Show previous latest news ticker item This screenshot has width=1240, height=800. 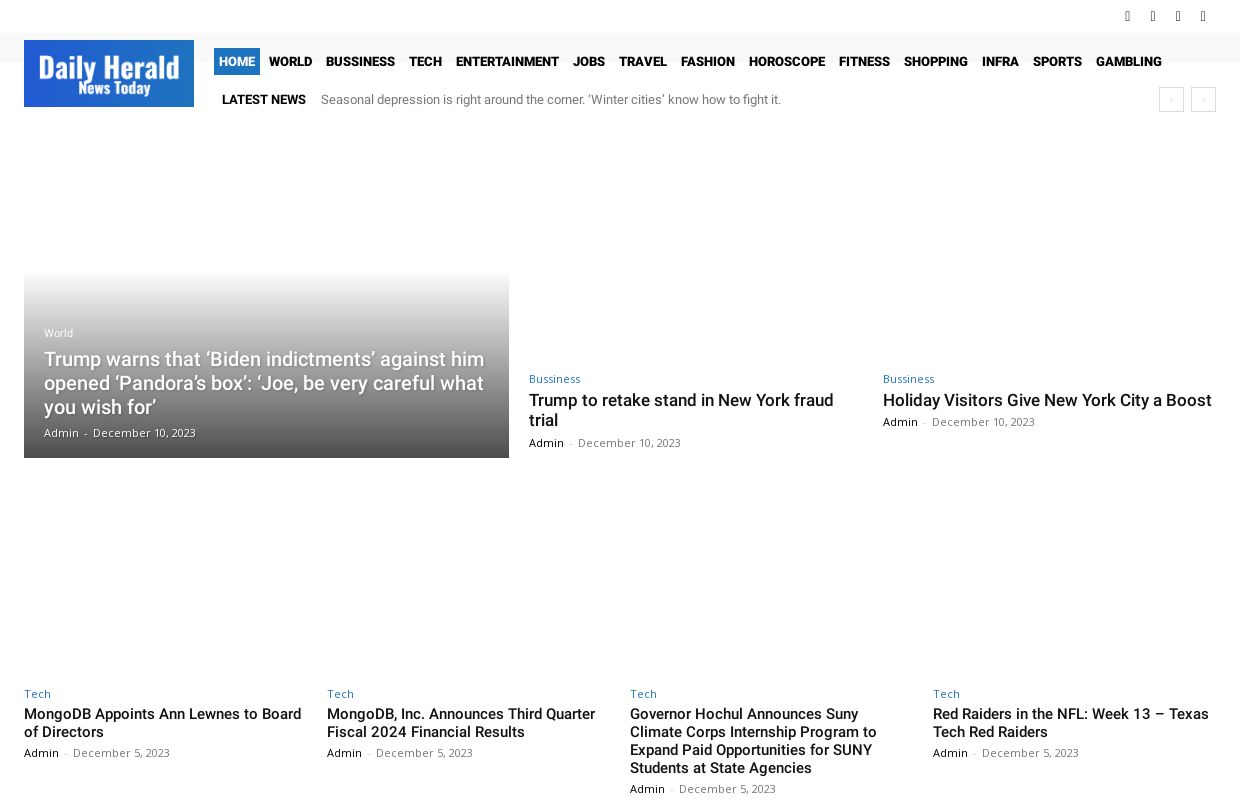(1171, 99)
